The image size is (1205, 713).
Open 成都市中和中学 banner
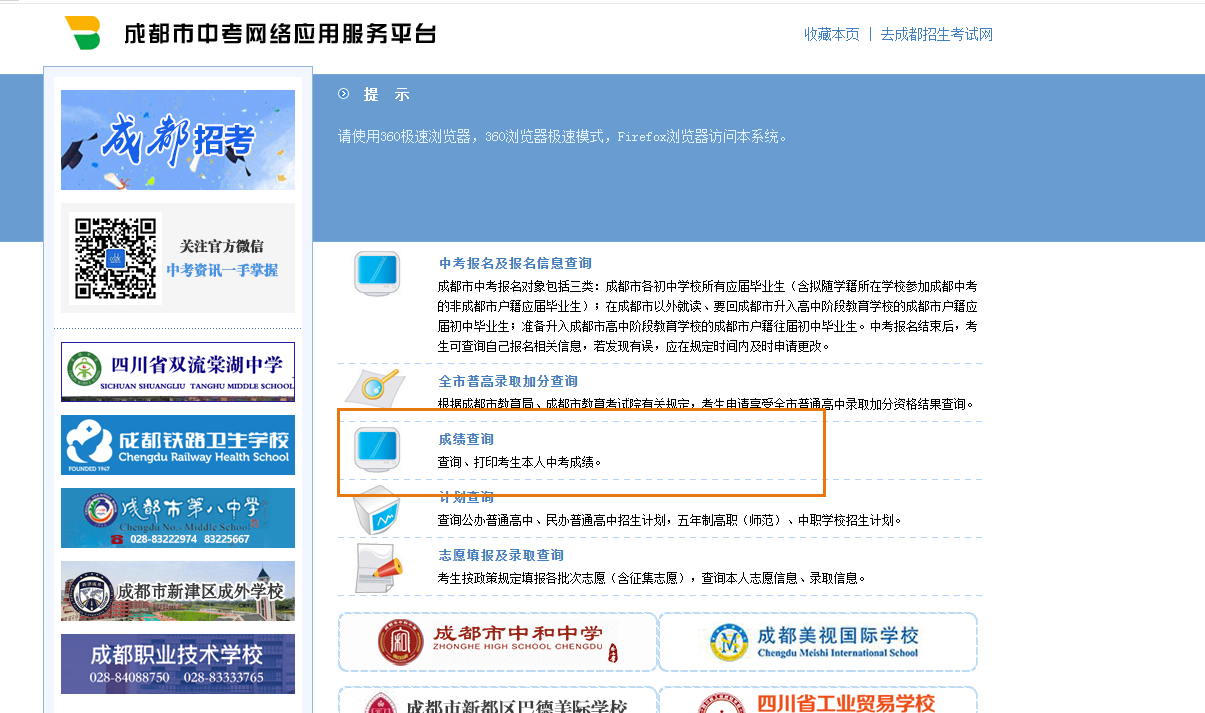click(x=498, y=642)
